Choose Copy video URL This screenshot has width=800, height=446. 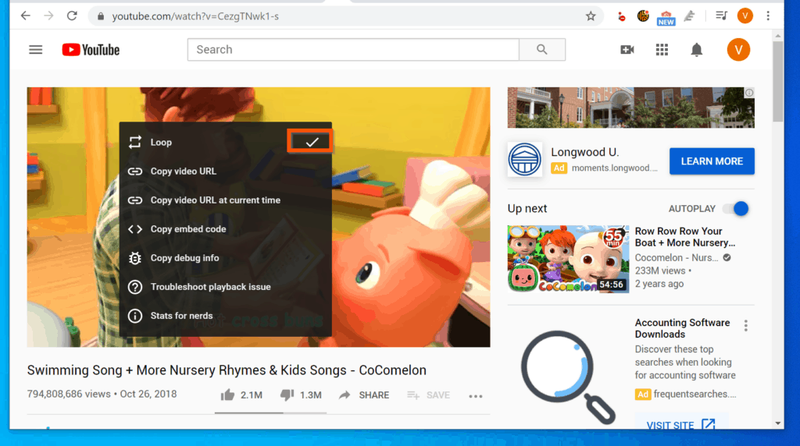tap(226, 171)
